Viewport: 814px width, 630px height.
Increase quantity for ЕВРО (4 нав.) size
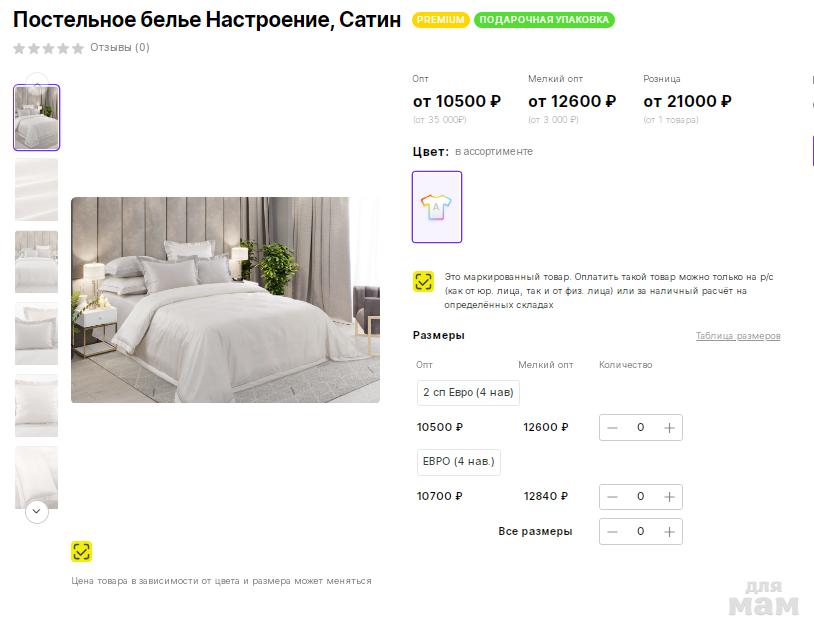tap(670, 497)
